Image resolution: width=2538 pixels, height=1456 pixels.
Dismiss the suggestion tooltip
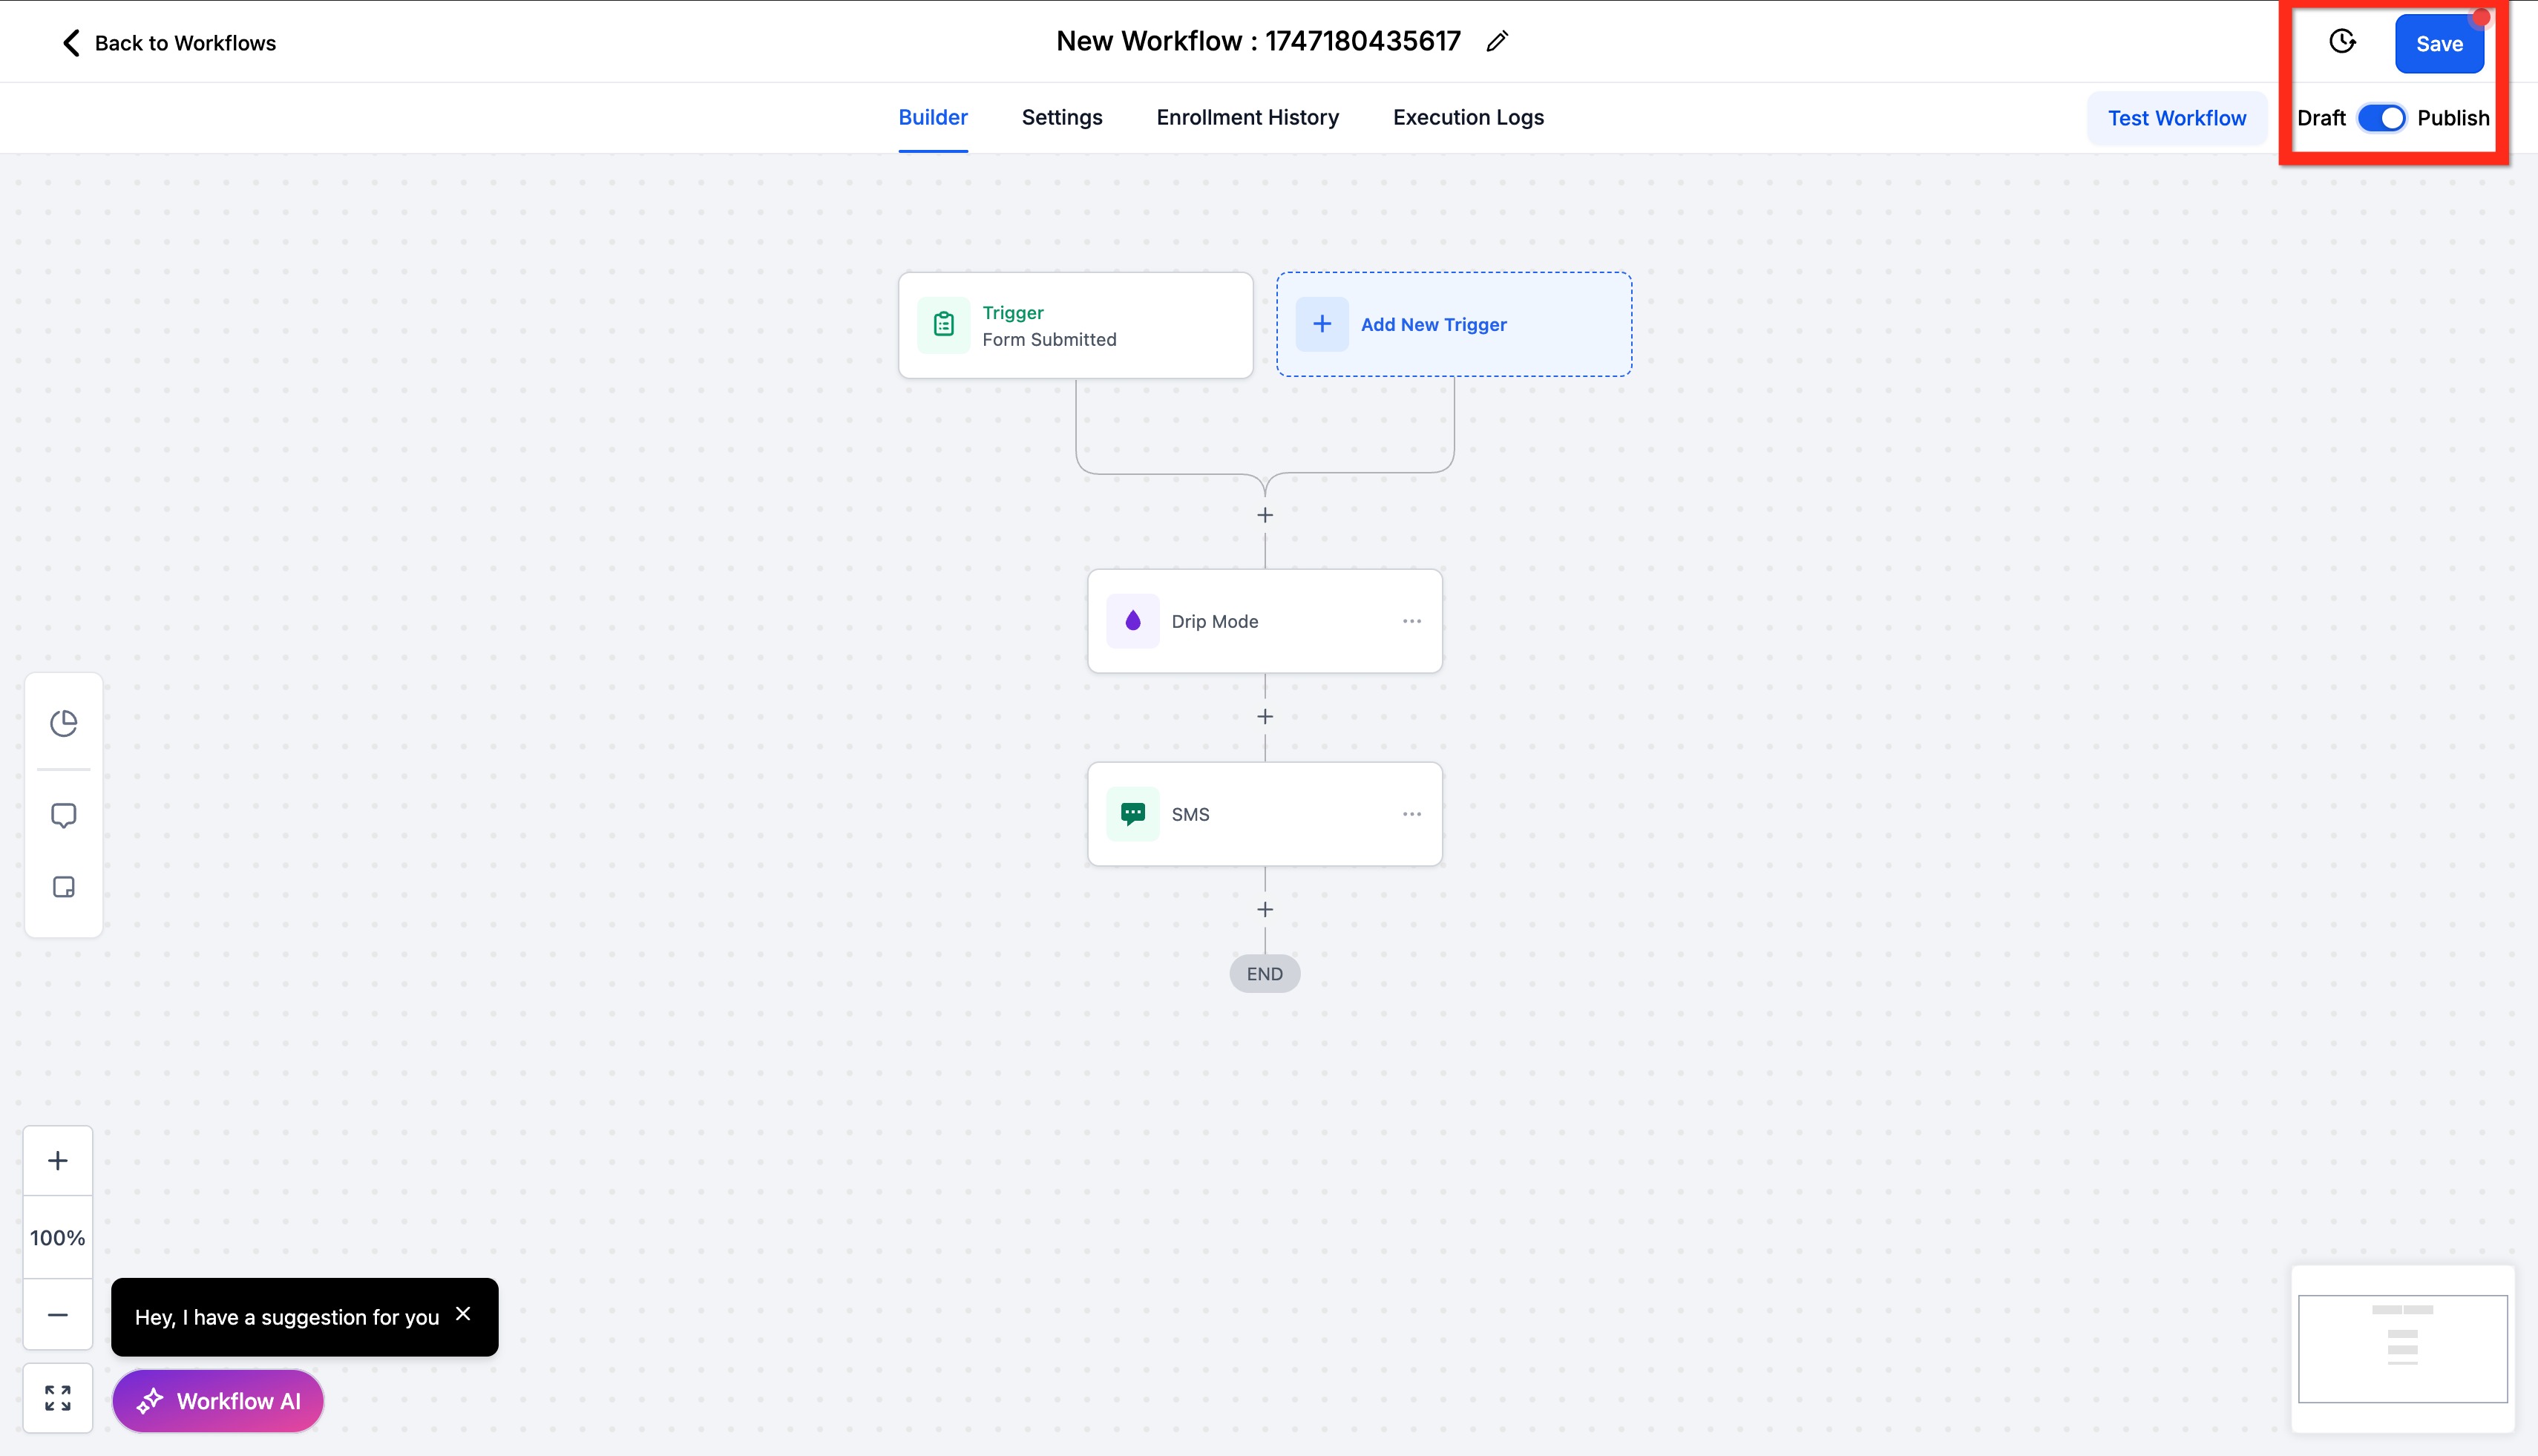[463, 1314]
